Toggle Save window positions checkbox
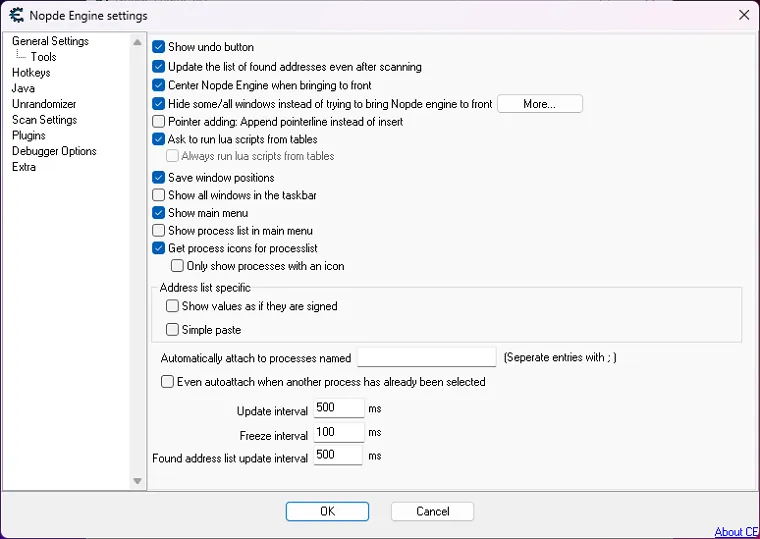 [158, 177]
